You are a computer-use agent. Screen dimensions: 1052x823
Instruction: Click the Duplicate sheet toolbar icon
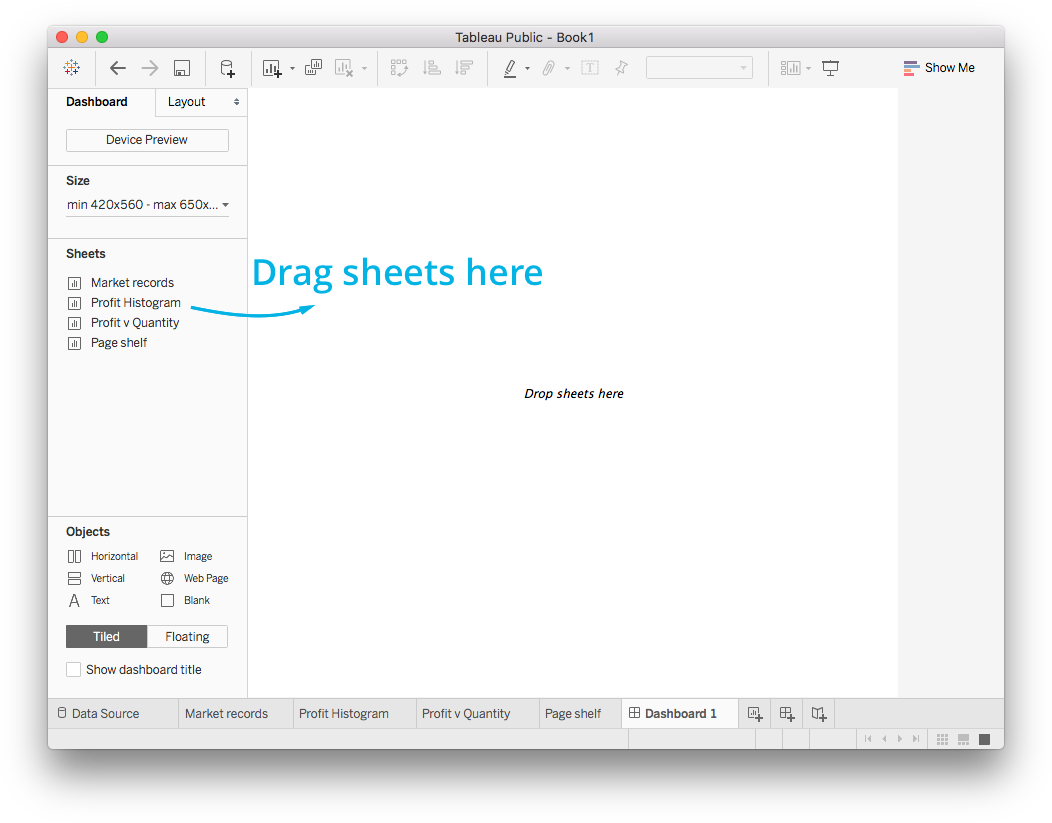tap(313, 68)
